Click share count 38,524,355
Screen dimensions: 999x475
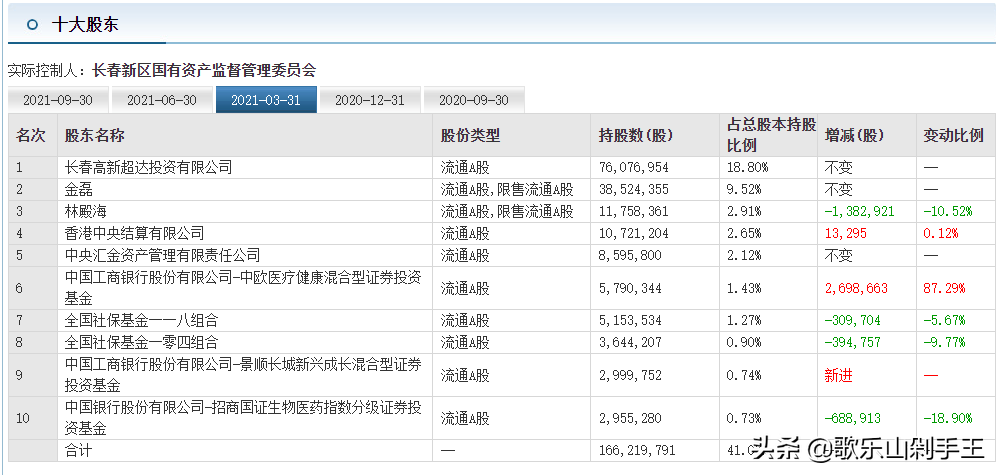(634, 190)
